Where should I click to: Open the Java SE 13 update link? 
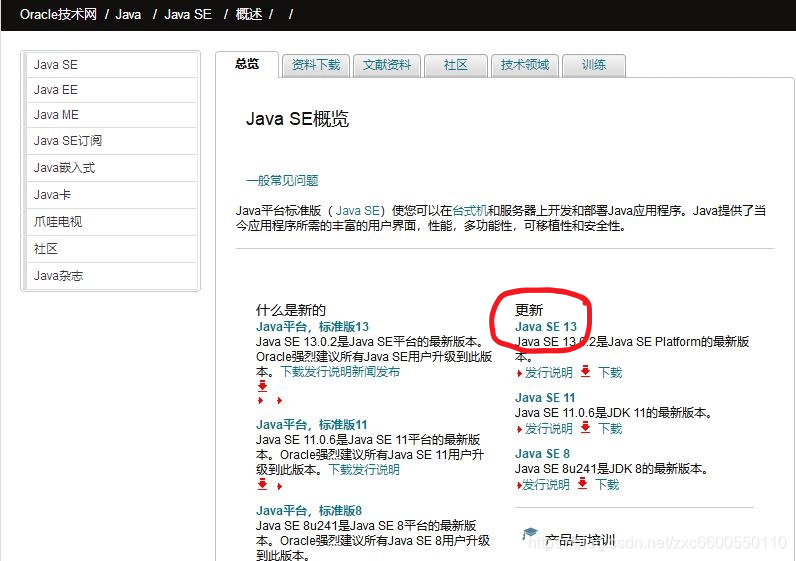pyautogui.click(x=546, y=326)
